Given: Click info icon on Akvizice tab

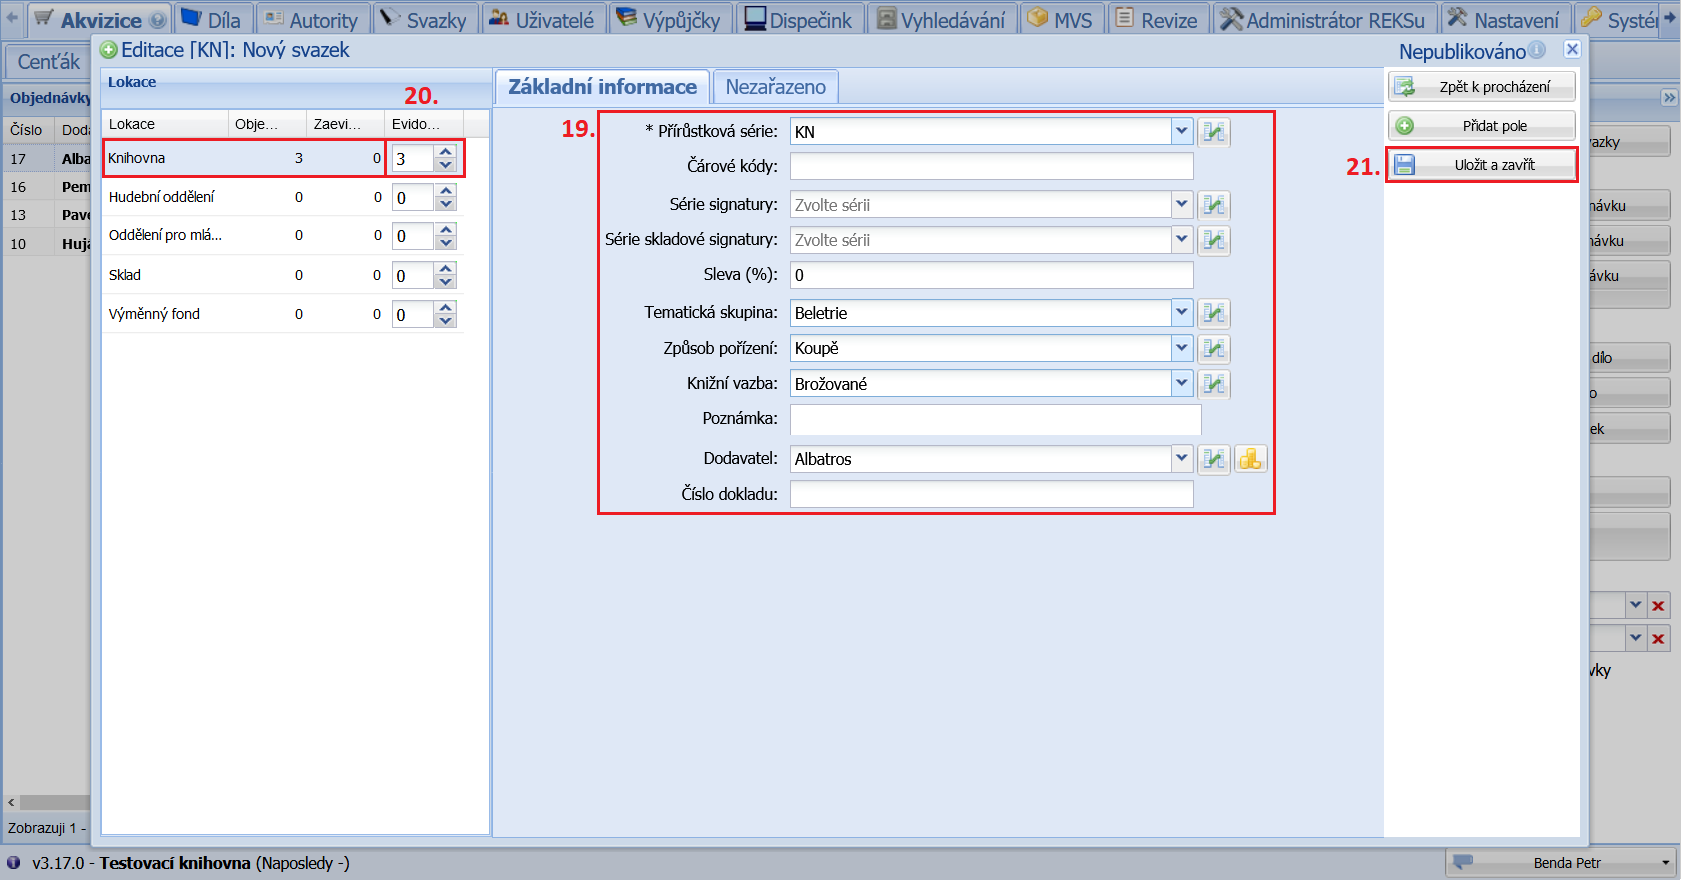Looking at the screenshot, I should pyautogui.click(x=157, y=20).
